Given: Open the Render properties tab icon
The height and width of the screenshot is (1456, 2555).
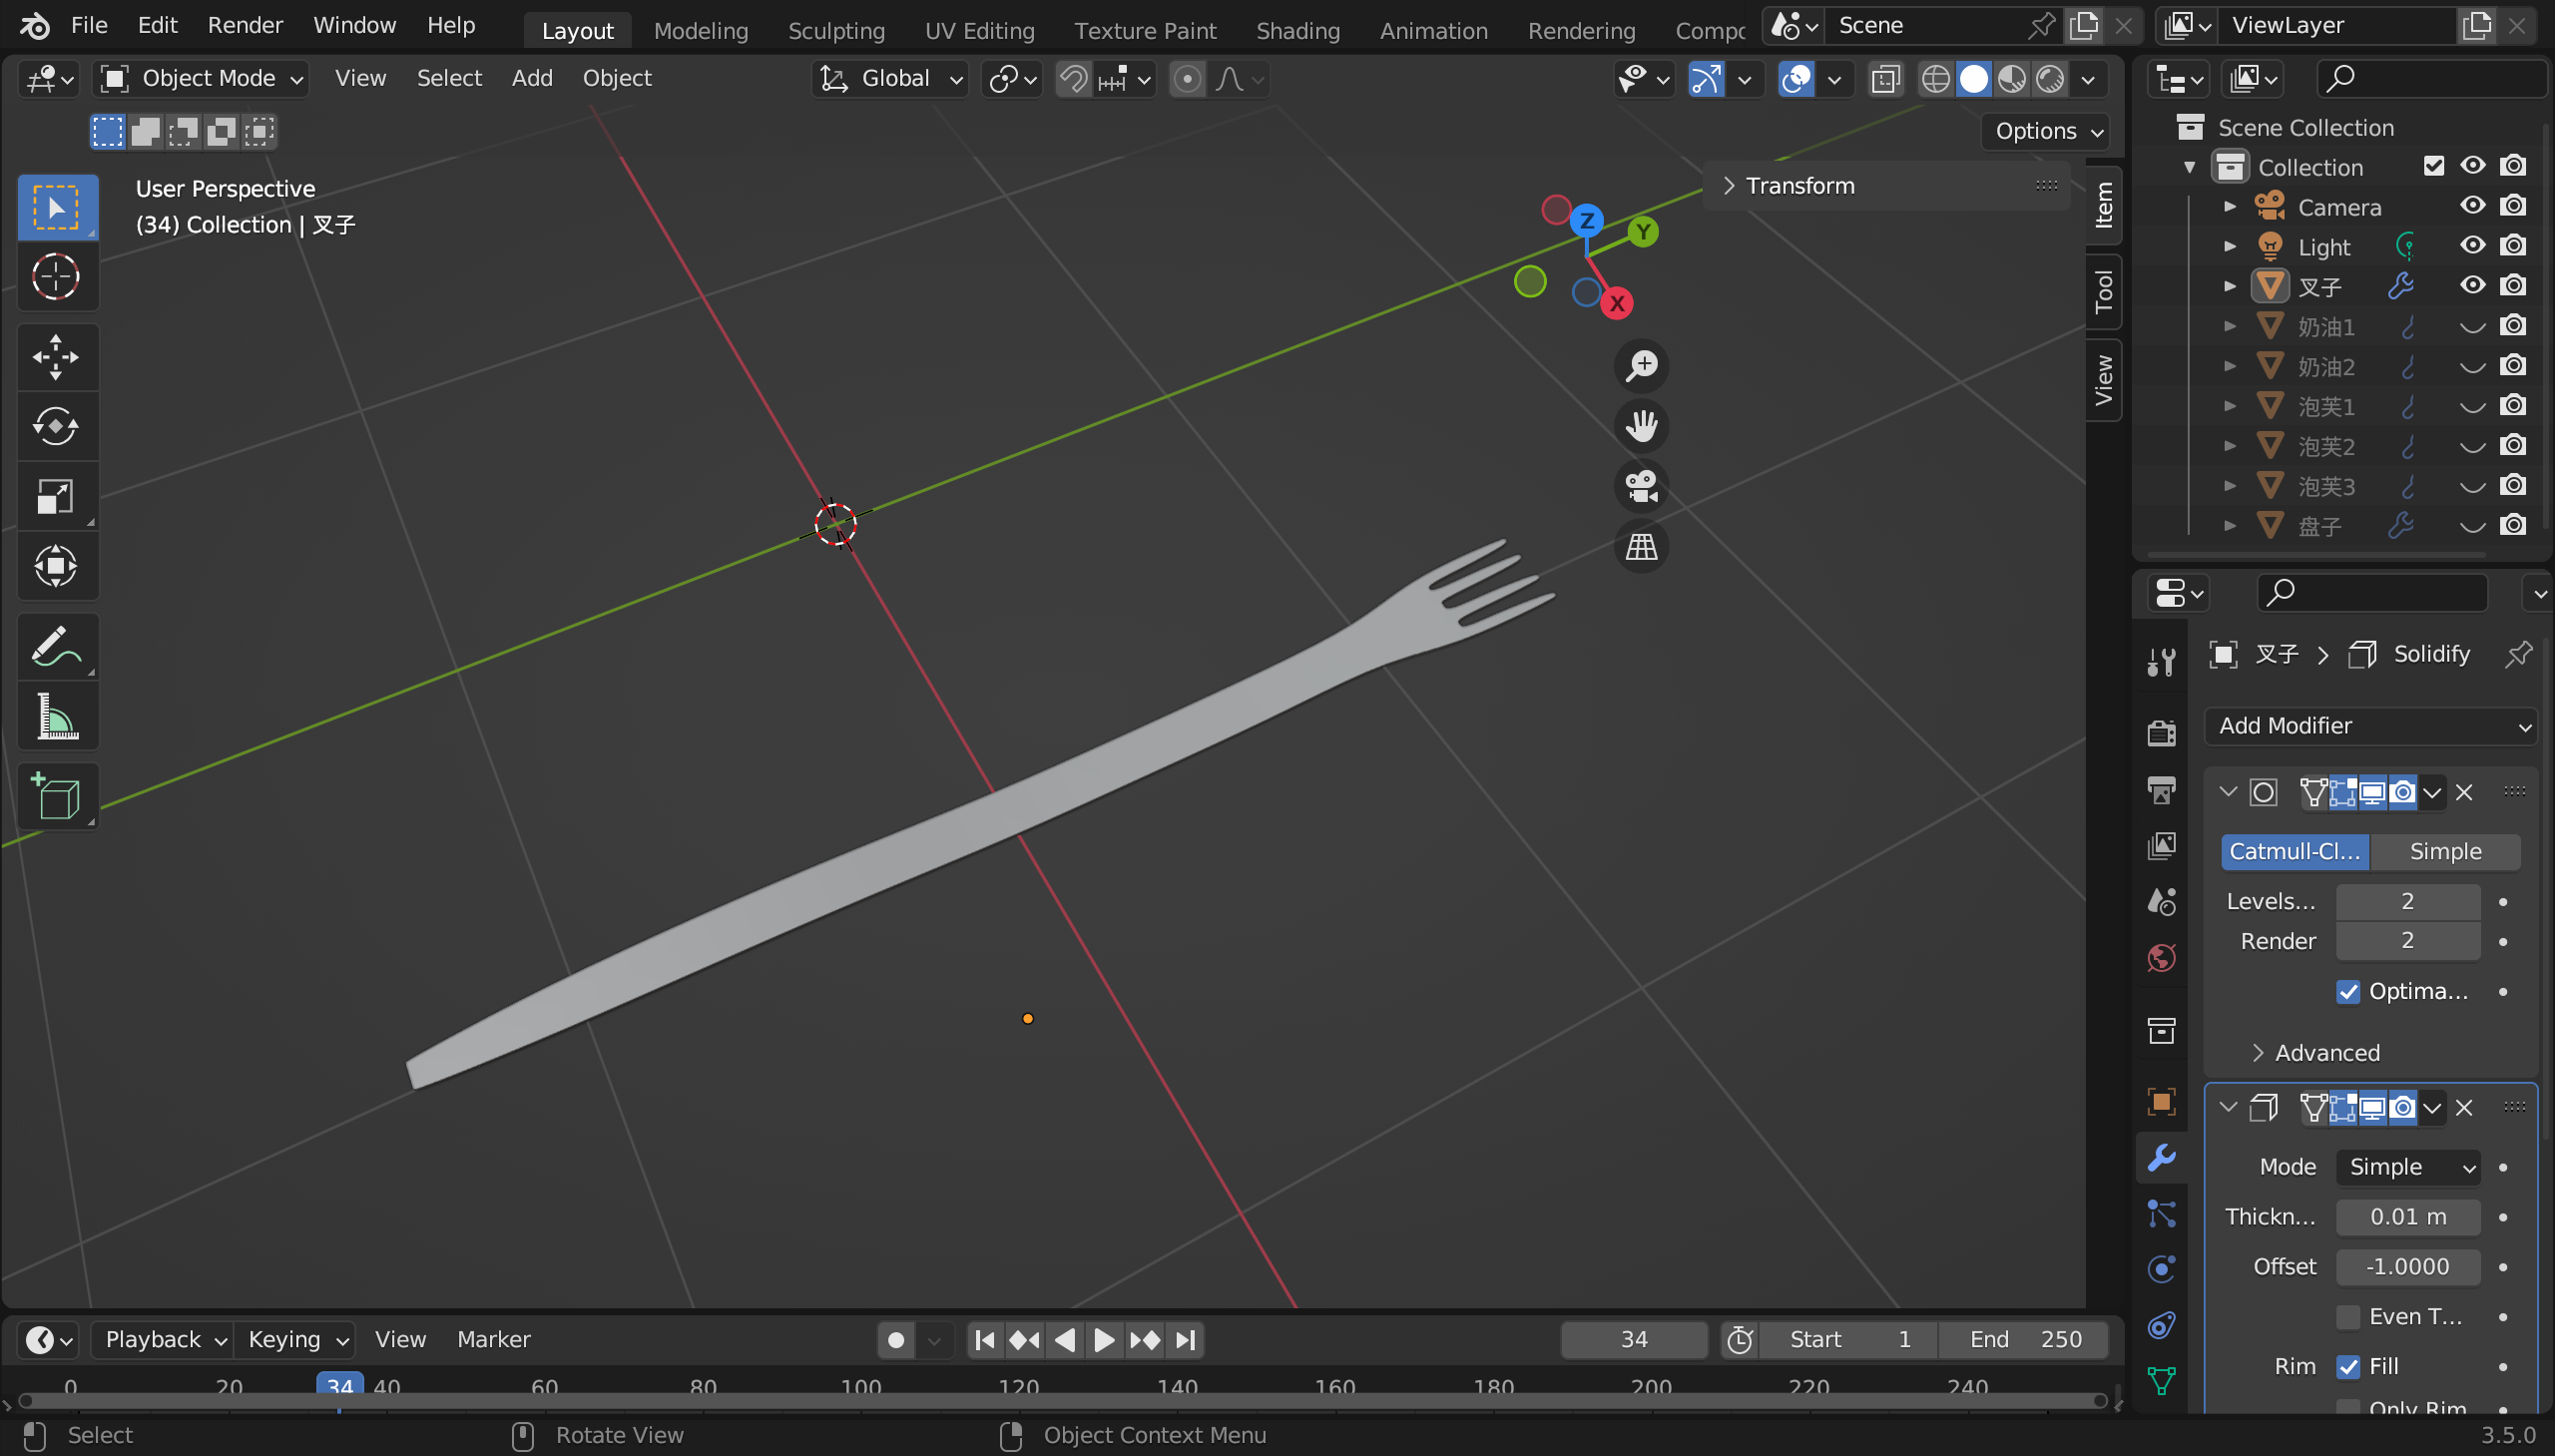Looking at the screenshot, I should coord(2161,733).
